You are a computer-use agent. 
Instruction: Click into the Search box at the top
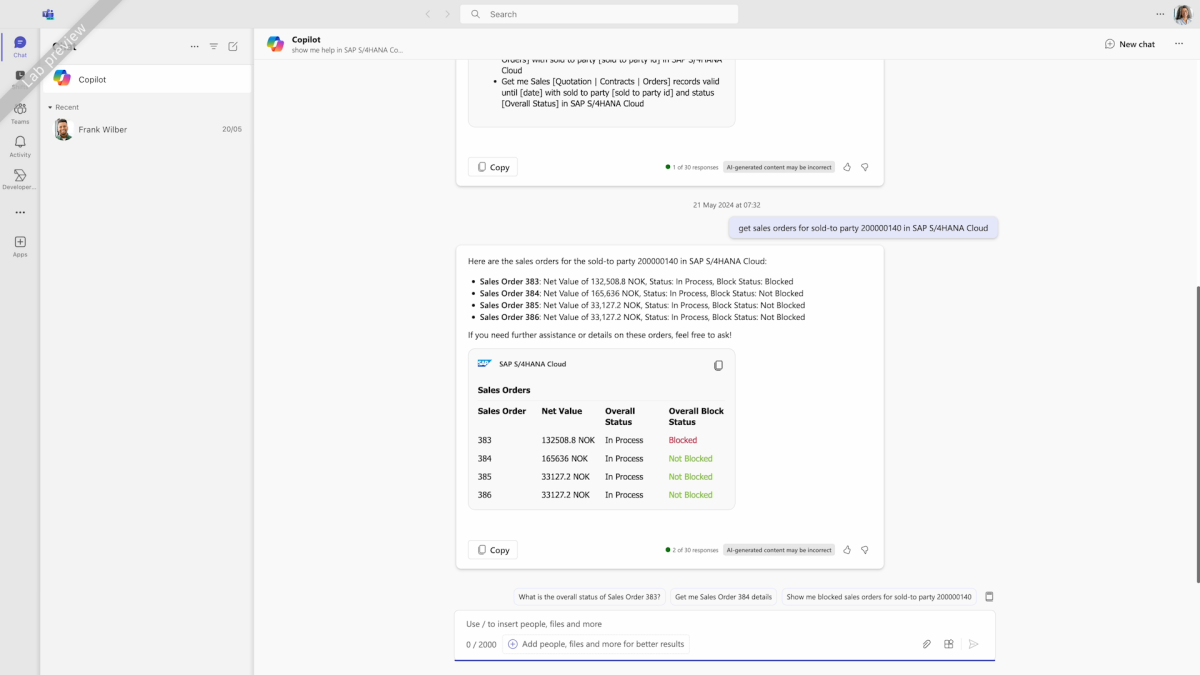coord(599,14)
